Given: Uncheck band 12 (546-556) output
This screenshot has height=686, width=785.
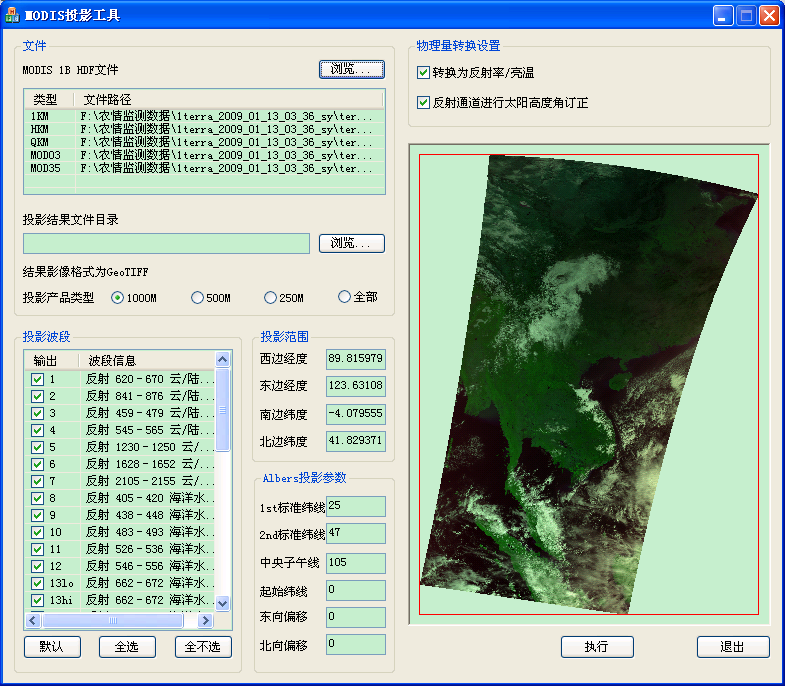Looking at the screenshot, I should point(37,566).
